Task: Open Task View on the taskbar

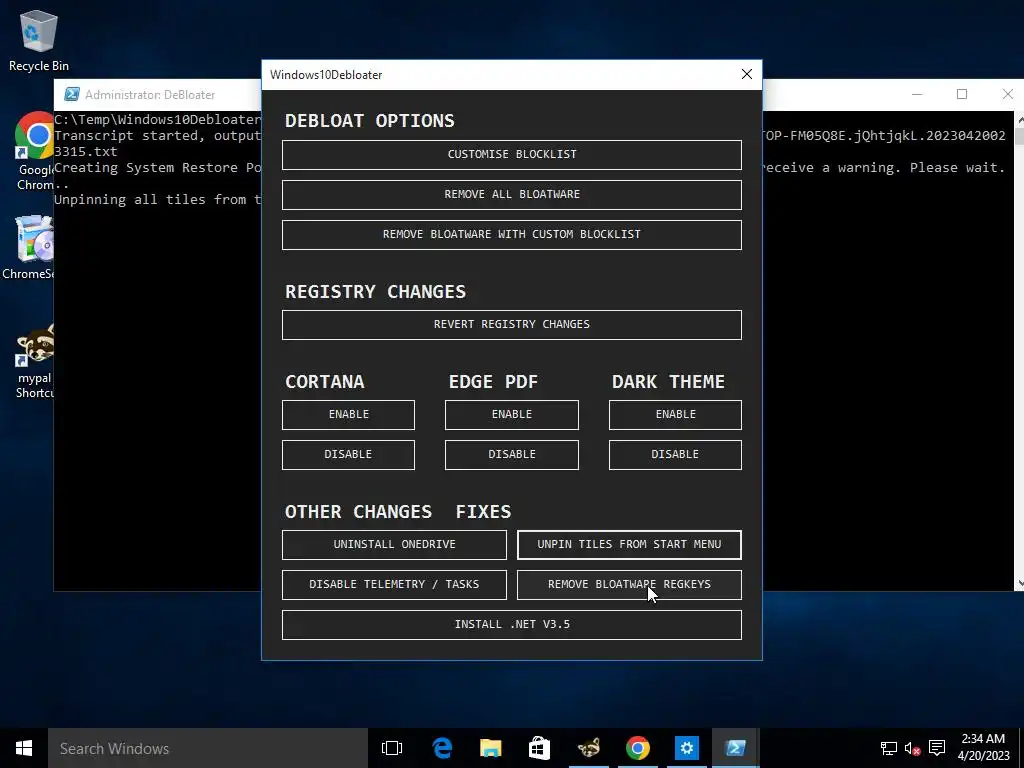Action: tap(392, 748)
